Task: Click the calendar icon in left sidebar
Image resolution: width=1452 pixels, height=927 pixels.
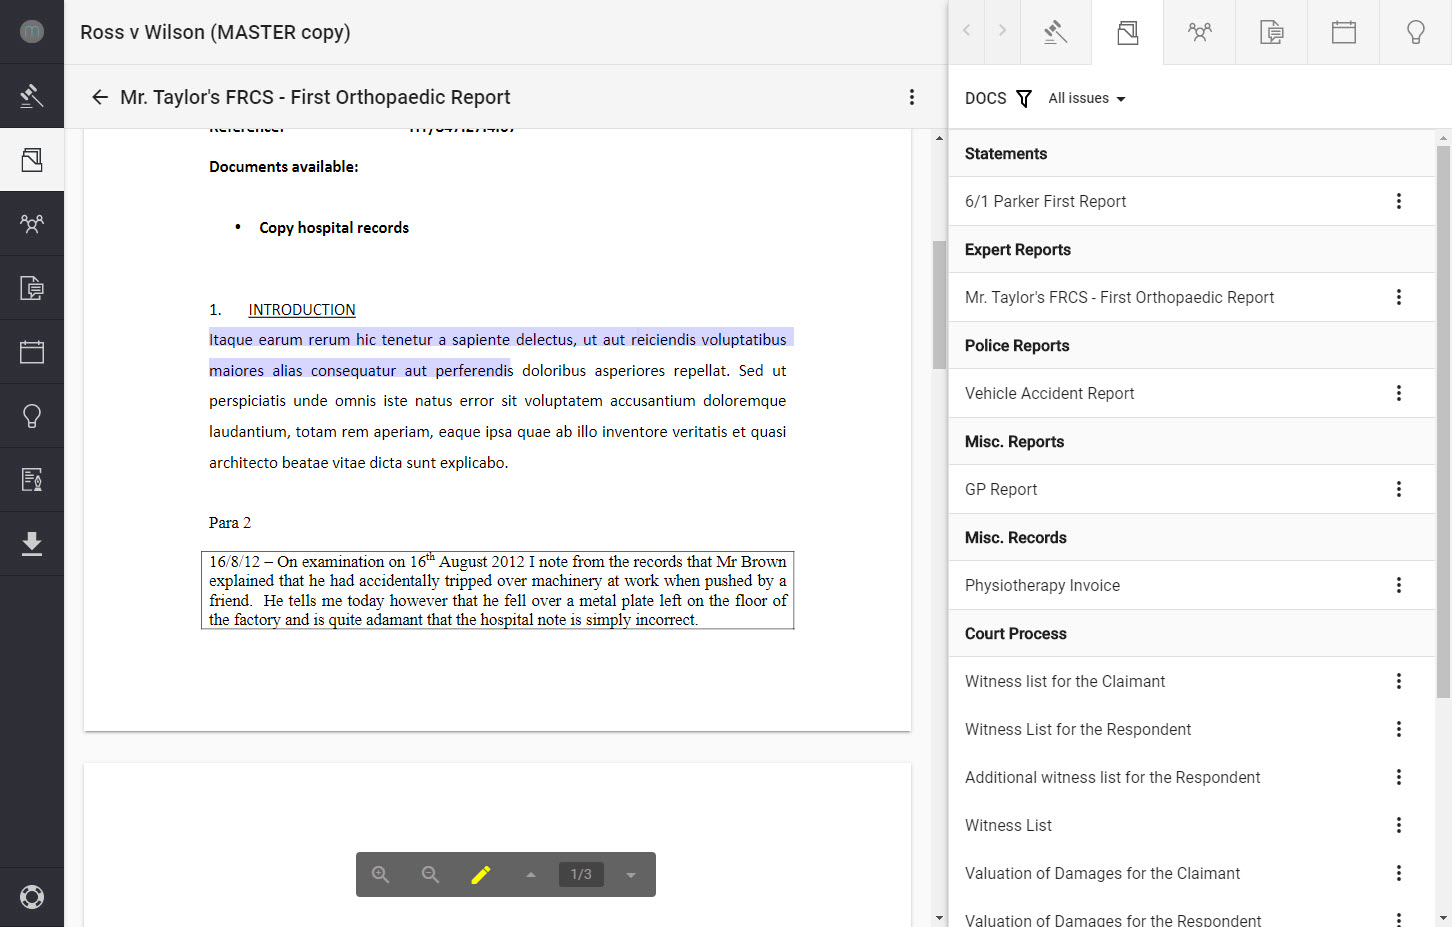Action: click(x=32, y=352)
